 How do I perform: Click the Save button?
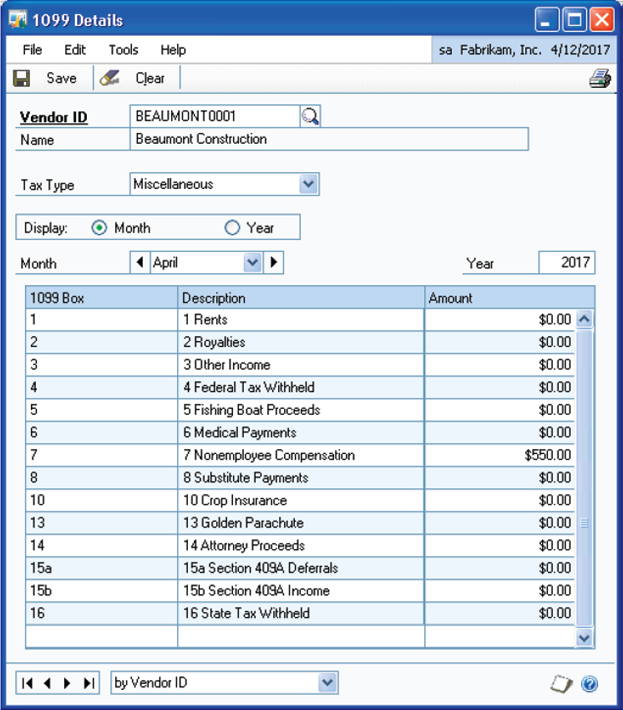(48, 78)
